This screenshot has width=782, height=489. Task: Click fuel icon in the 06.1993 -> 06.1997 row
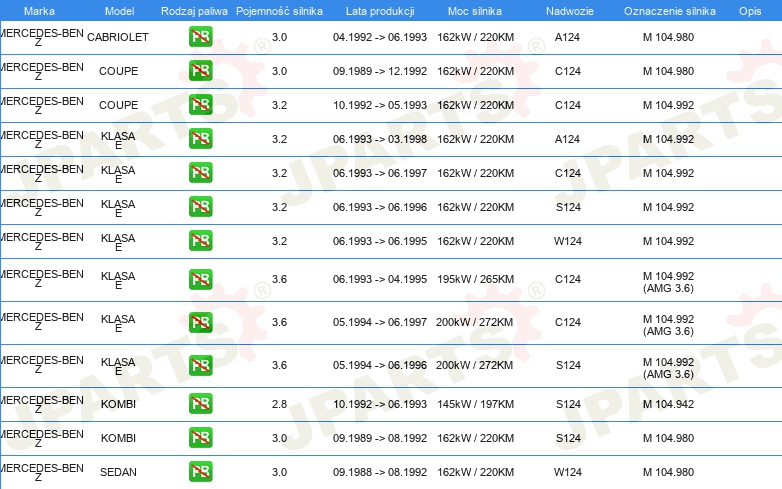click(200, 172)
